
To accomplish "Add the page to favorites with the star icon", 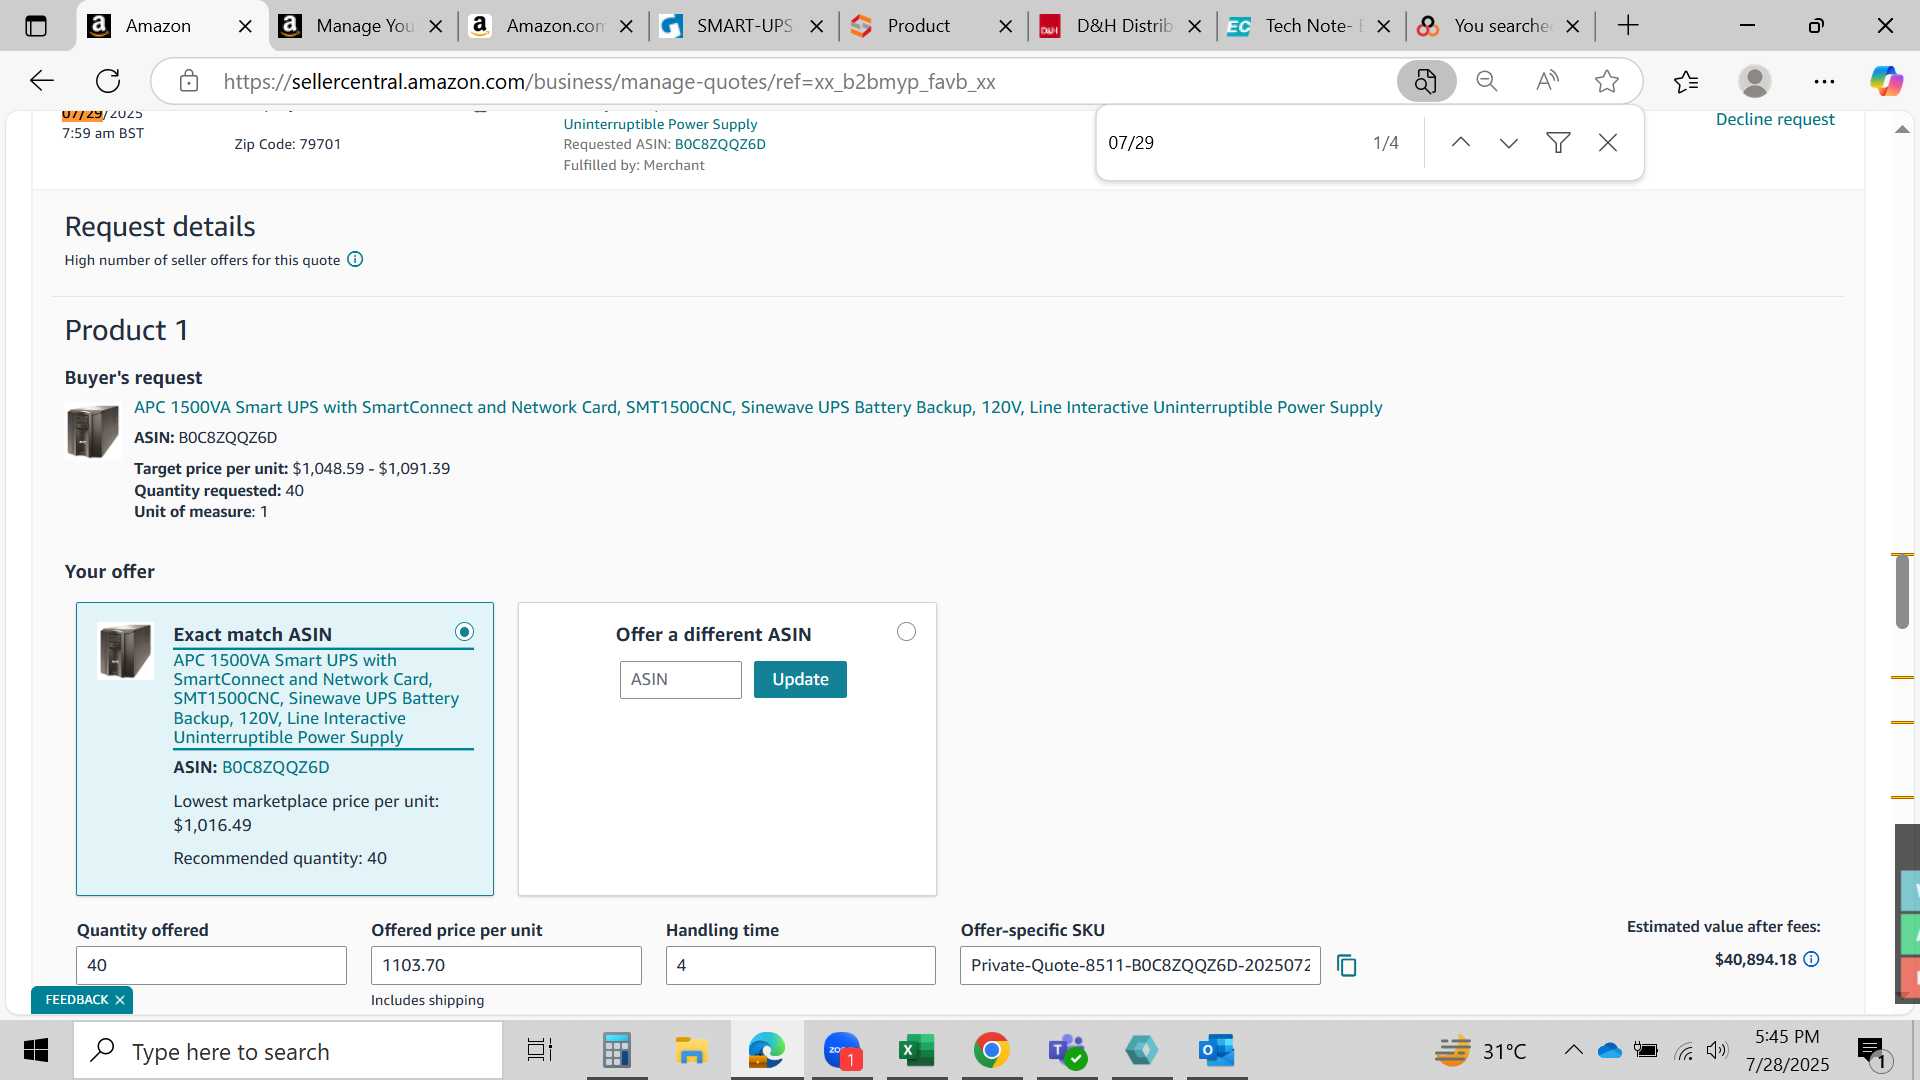I will point(1607,81).
